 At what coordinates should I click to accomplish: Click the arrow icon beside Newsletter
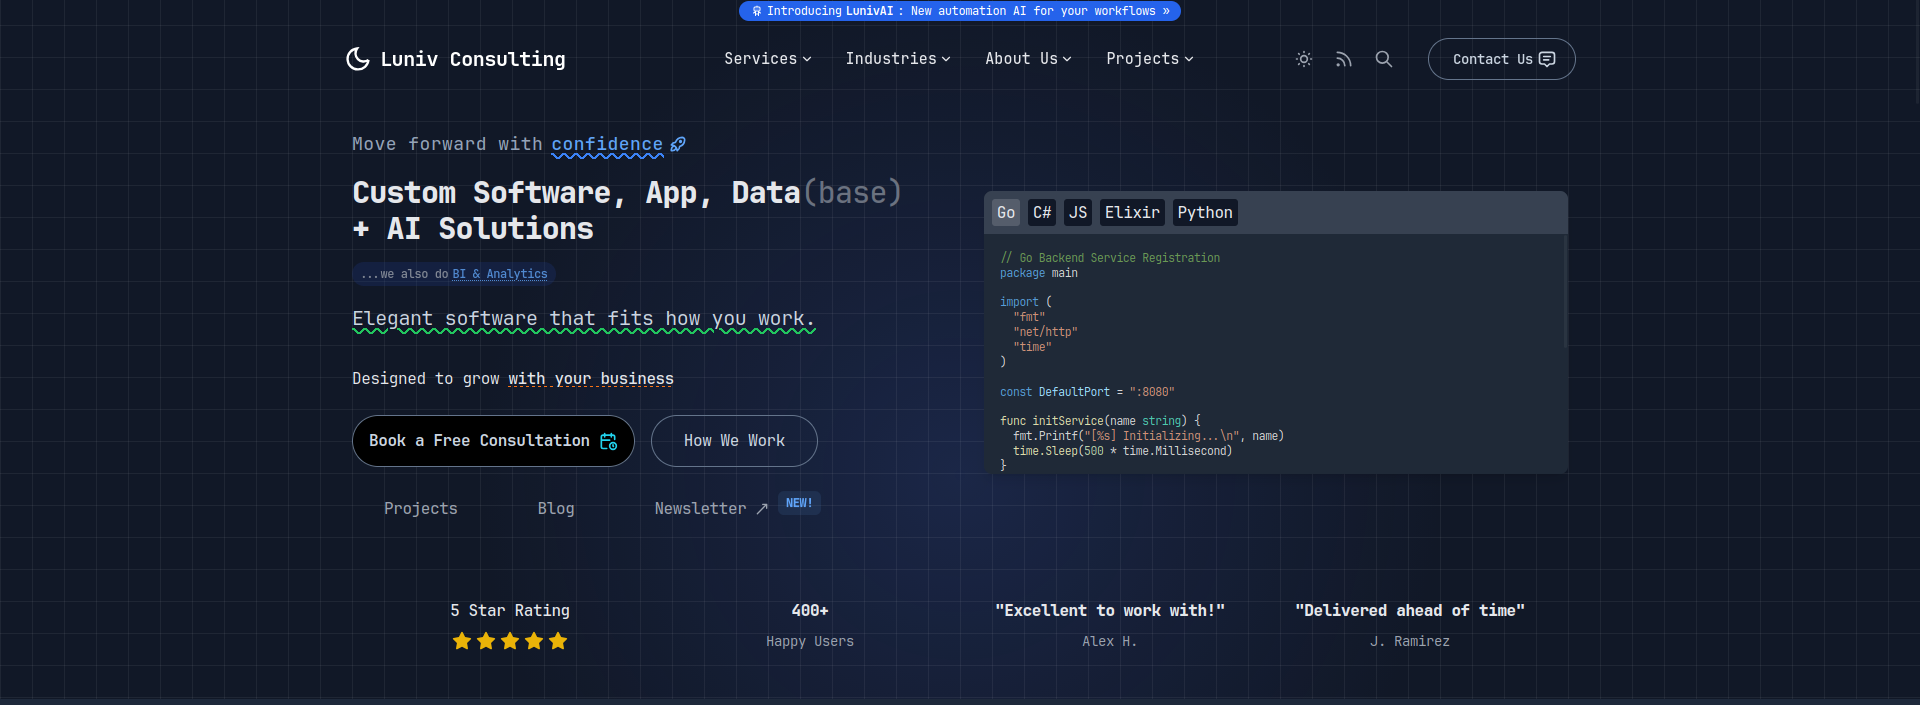pyautogui.click(x=762, y=509)
